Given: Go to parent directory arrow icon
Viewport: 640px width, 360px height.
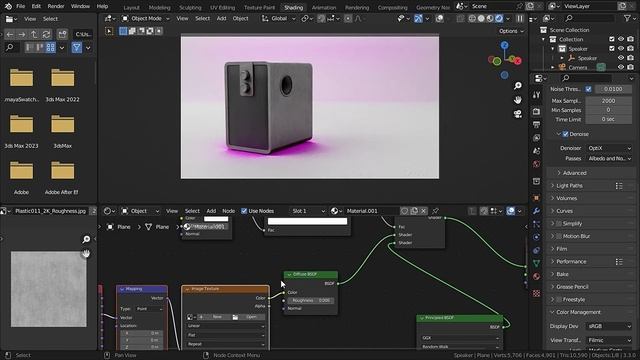Looking at the screenshot, I should click(34, 34).
